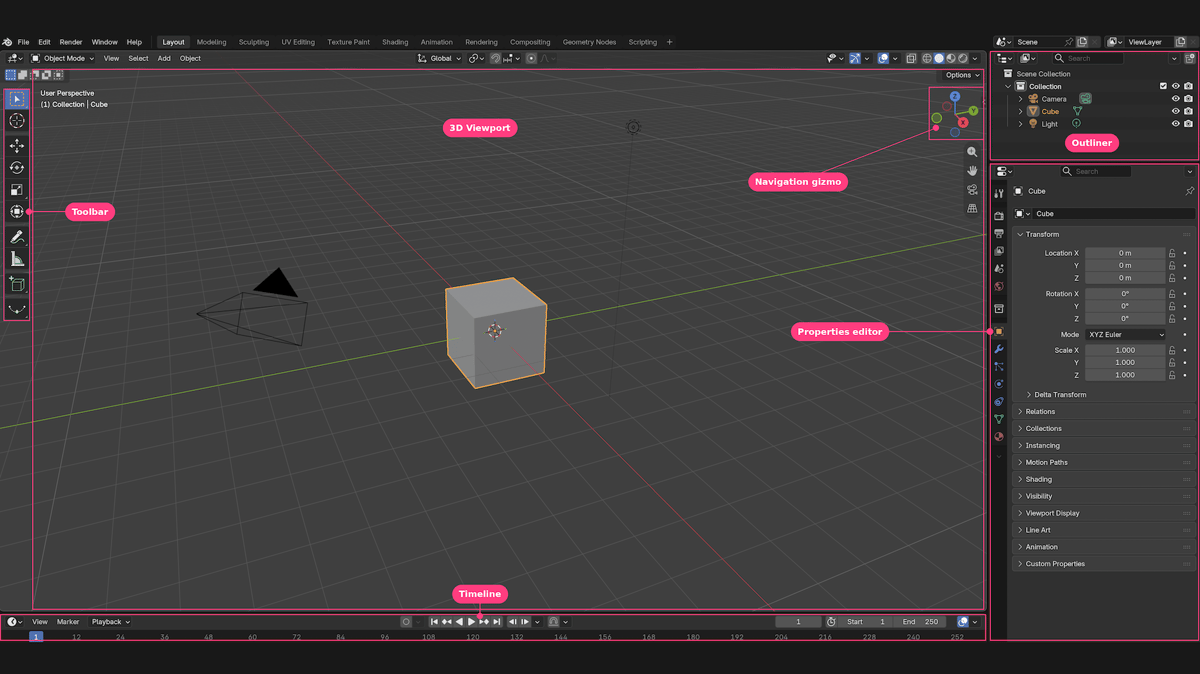Open the Scene properties tab

pos(998,269)
